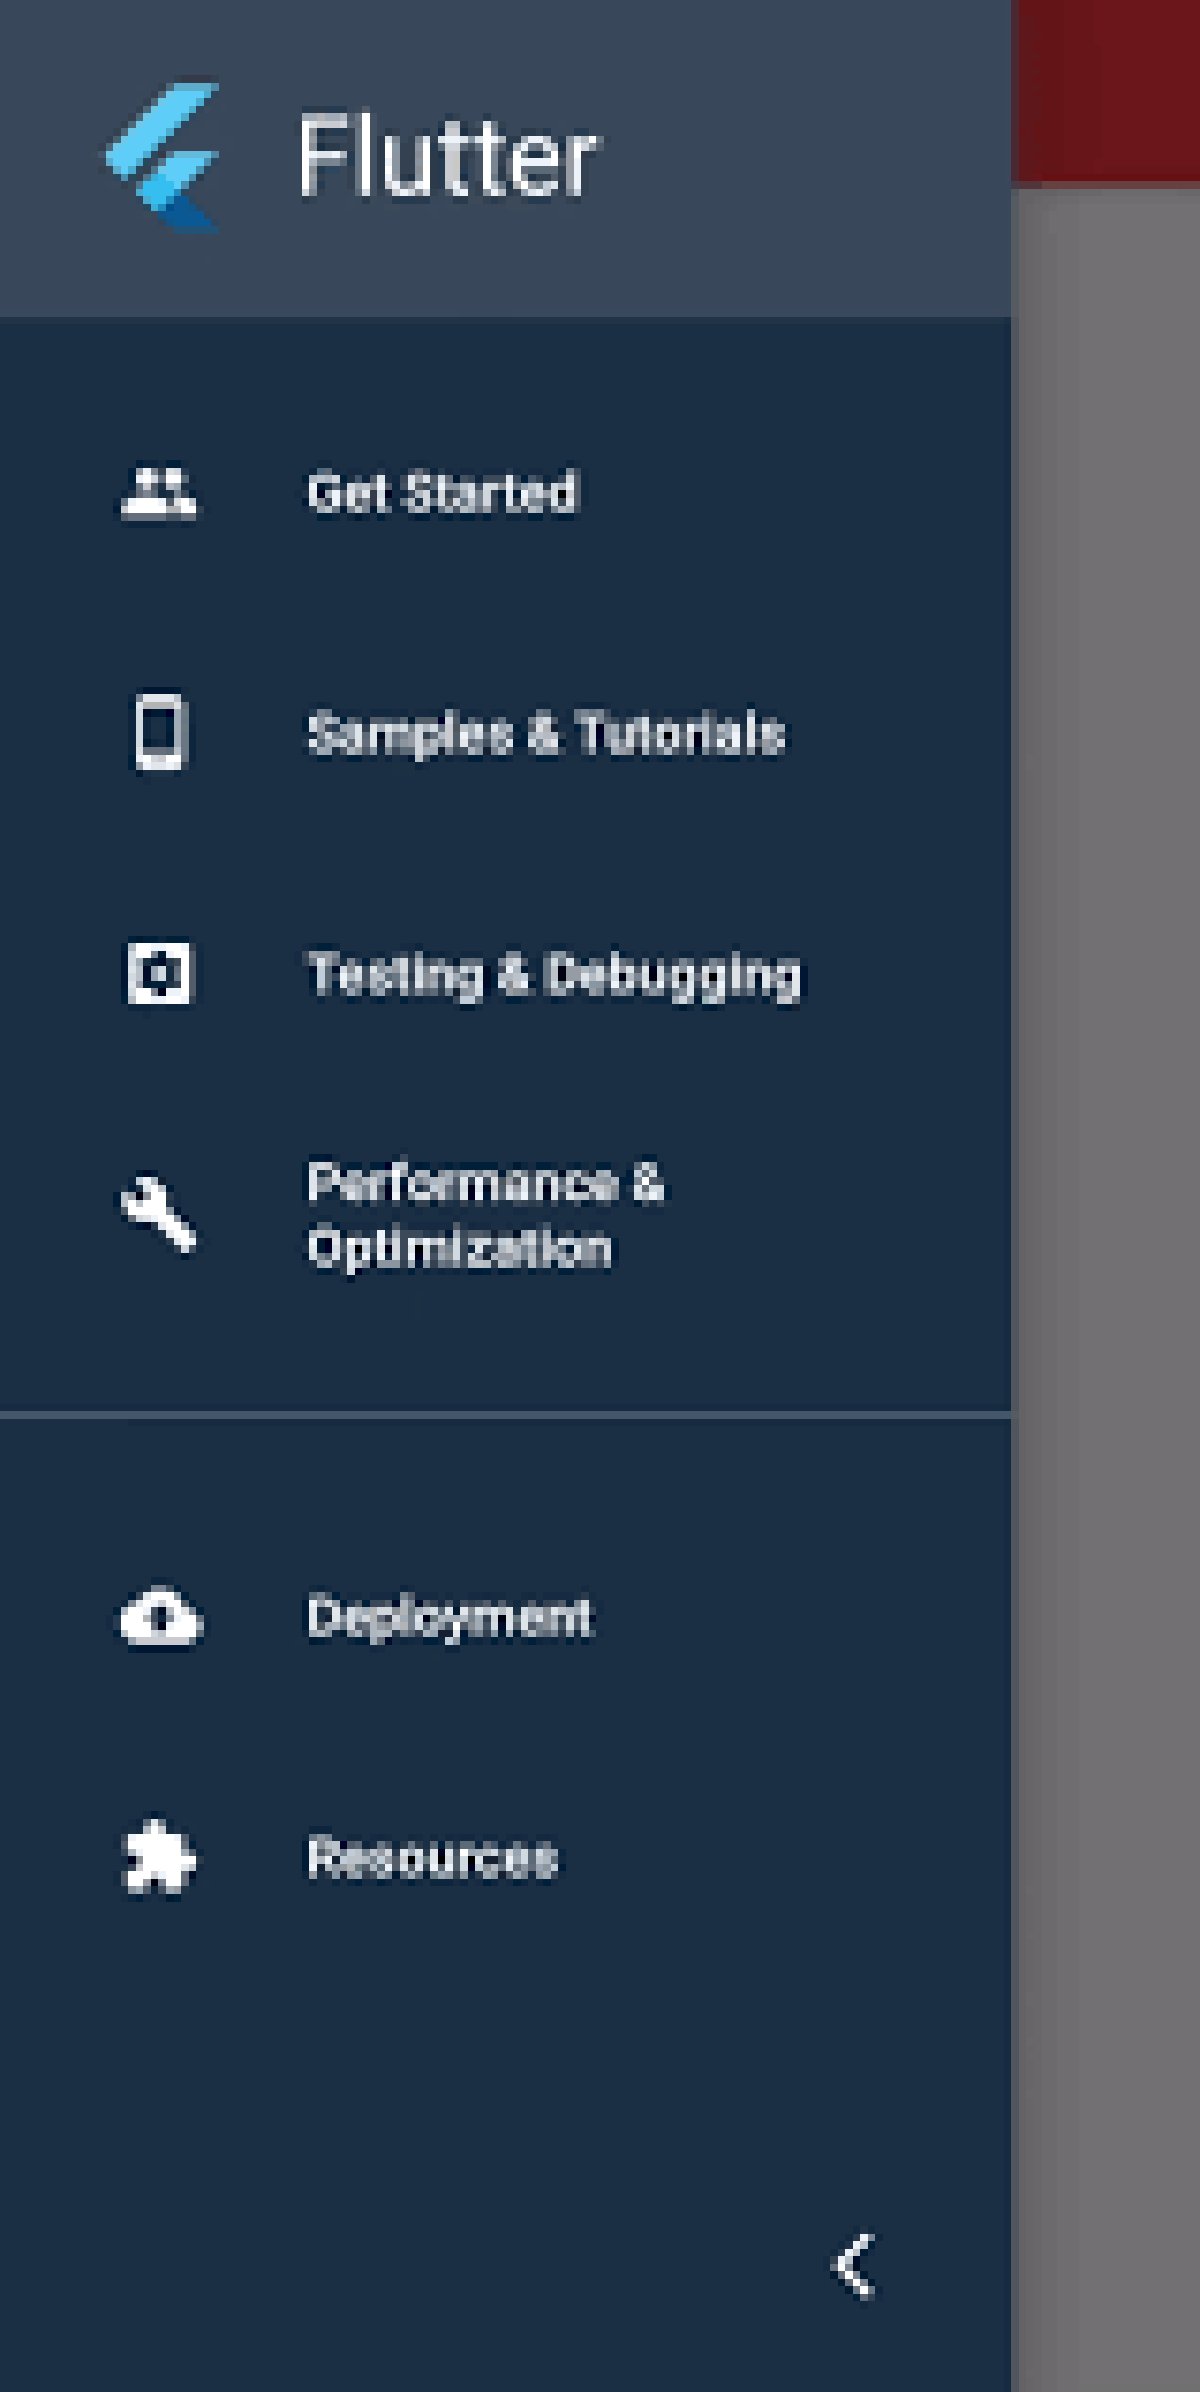Choose the Deployment menu label
The image size is (1200, 2392).
coord(449,1617)
